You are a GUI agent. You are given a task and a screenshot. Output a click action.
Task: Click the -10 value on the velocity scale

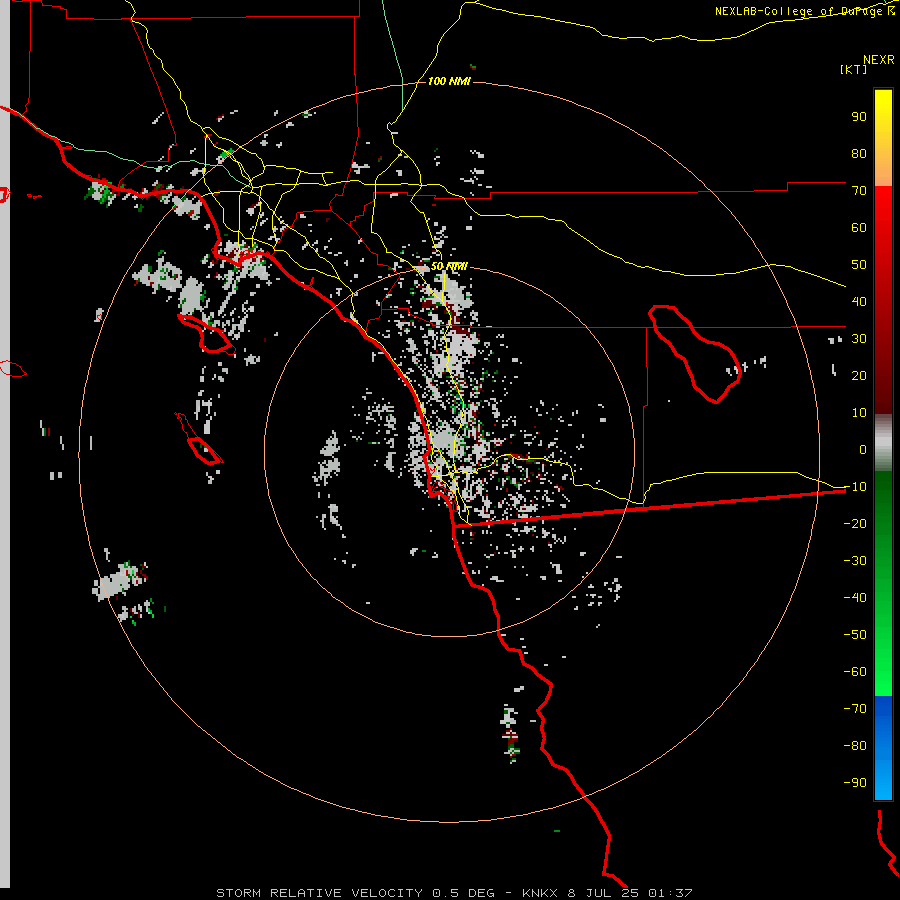pos(855,487)
